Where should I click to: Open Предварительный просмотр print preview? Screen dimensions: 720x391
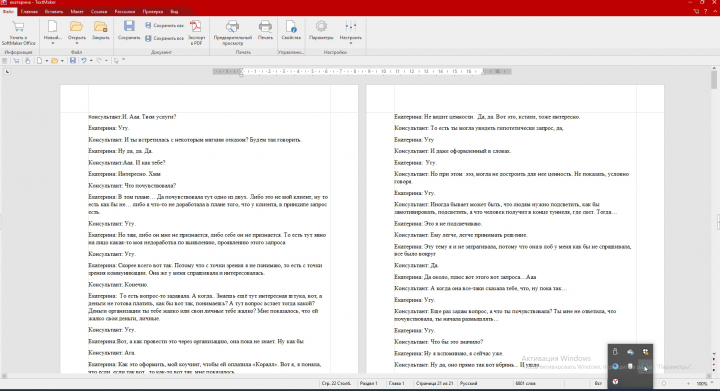coord(233,32)
